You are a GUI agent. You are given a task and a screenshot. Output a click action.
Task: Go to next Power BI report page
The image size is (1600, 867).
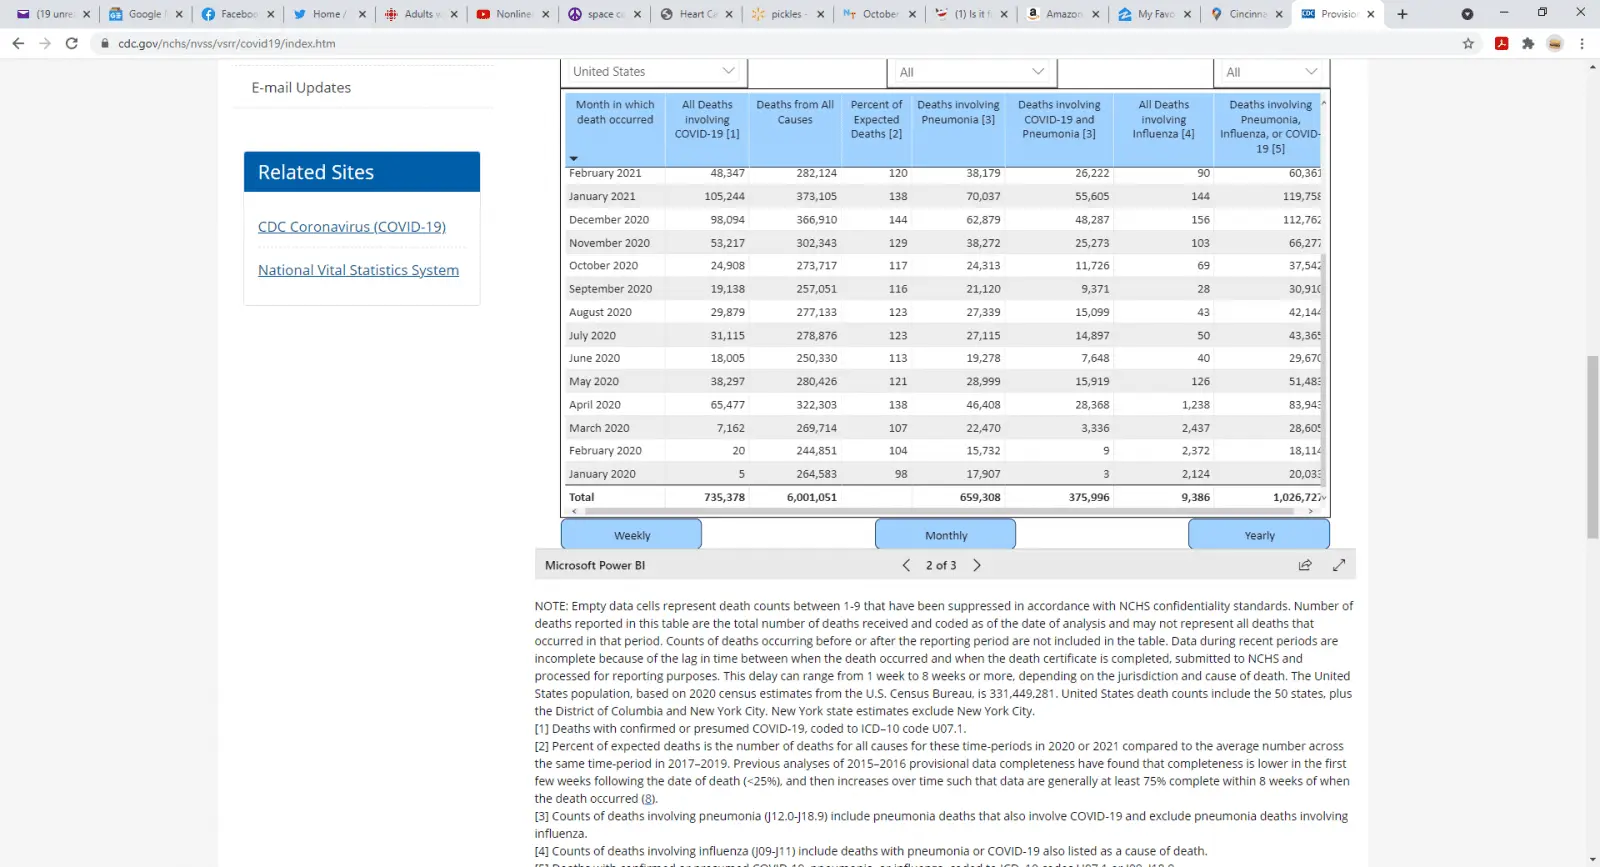pyautogui.click(x=977, y=565)
